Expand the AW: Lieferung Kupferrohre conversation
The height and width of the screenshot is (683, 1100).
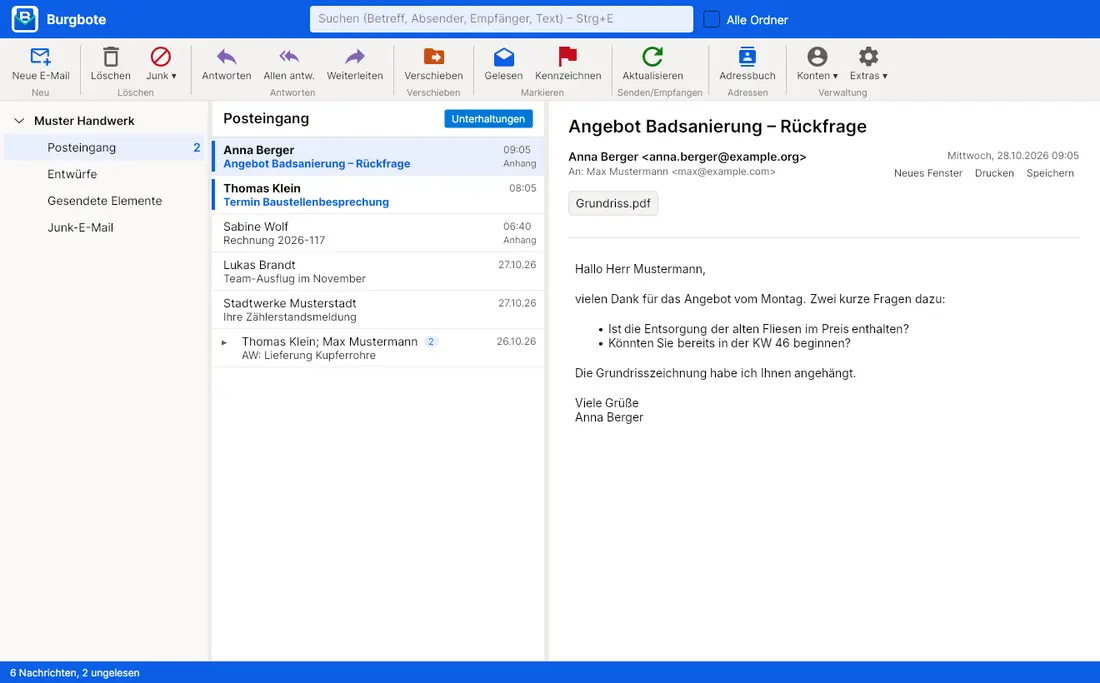click(x=224, y=342)
